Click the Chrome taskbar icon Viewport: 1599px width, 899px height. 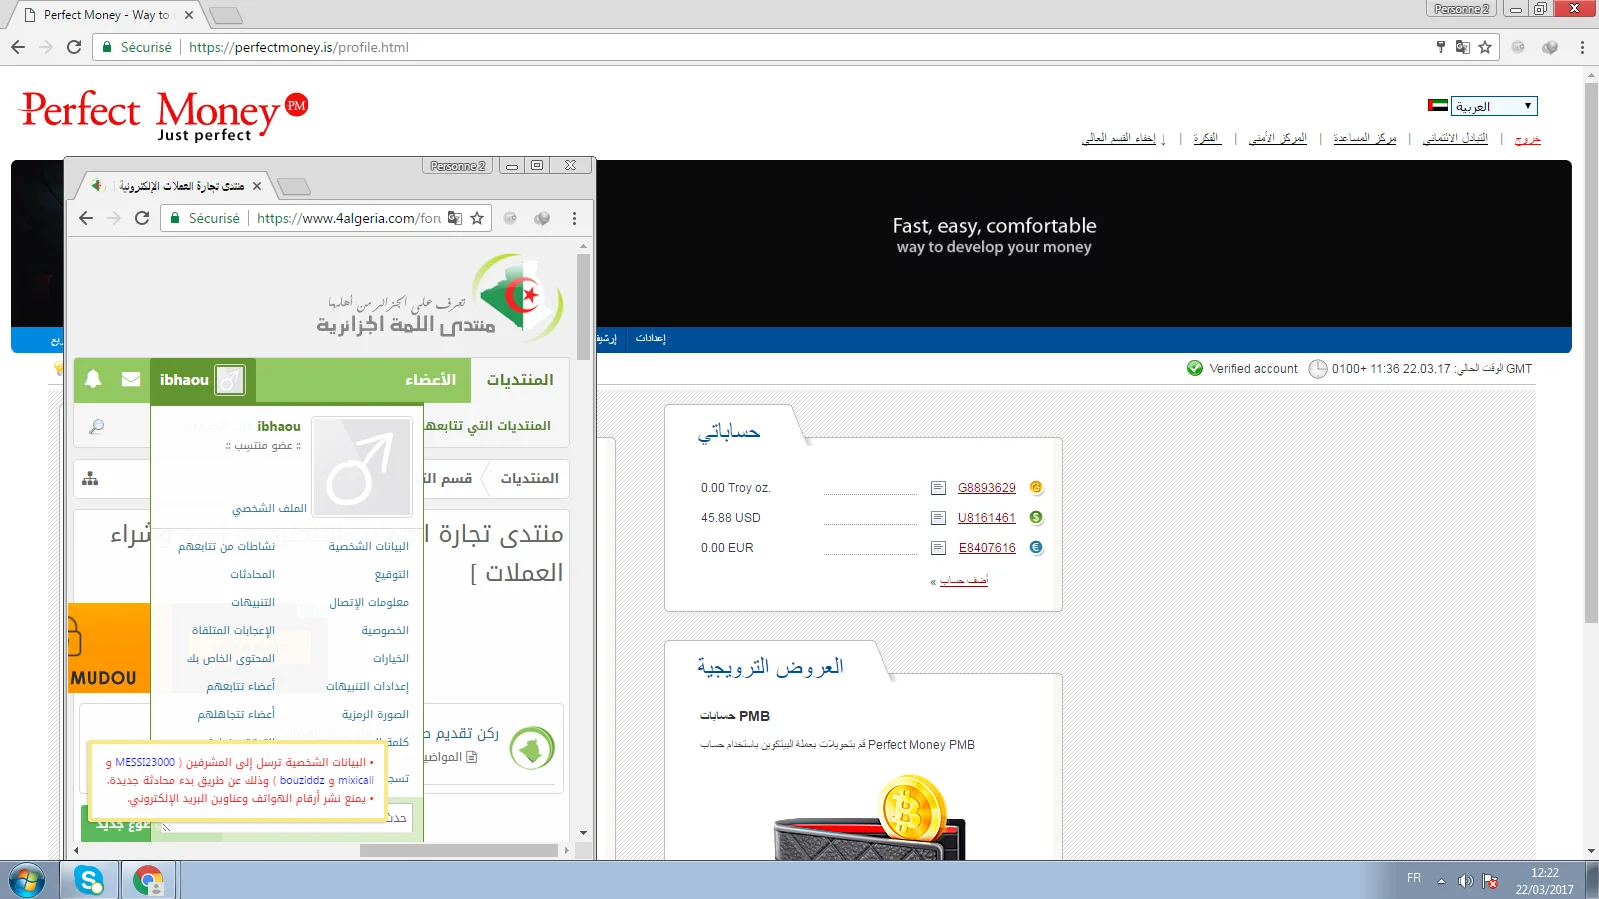(x=148, y=880)
